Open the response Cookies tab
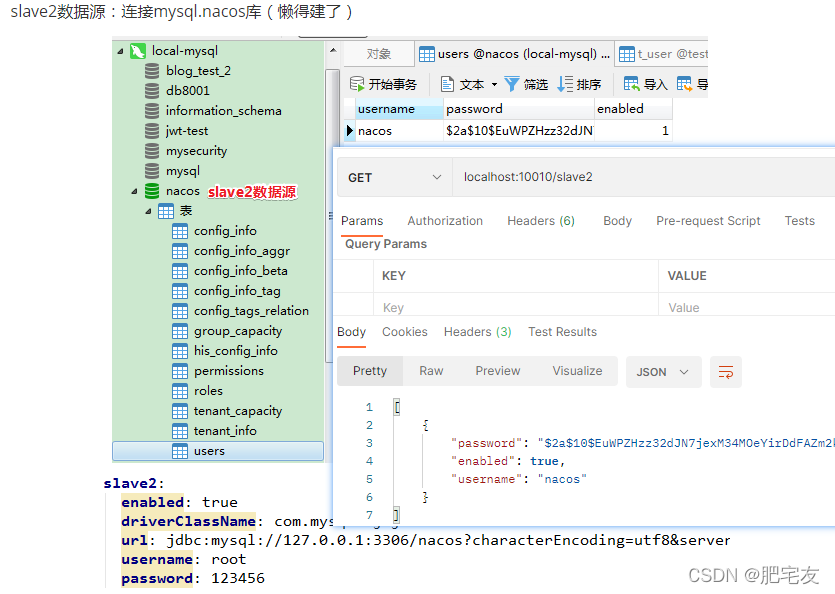The width and height of the screenshot is (835, 594). click(x=405, y=332)
